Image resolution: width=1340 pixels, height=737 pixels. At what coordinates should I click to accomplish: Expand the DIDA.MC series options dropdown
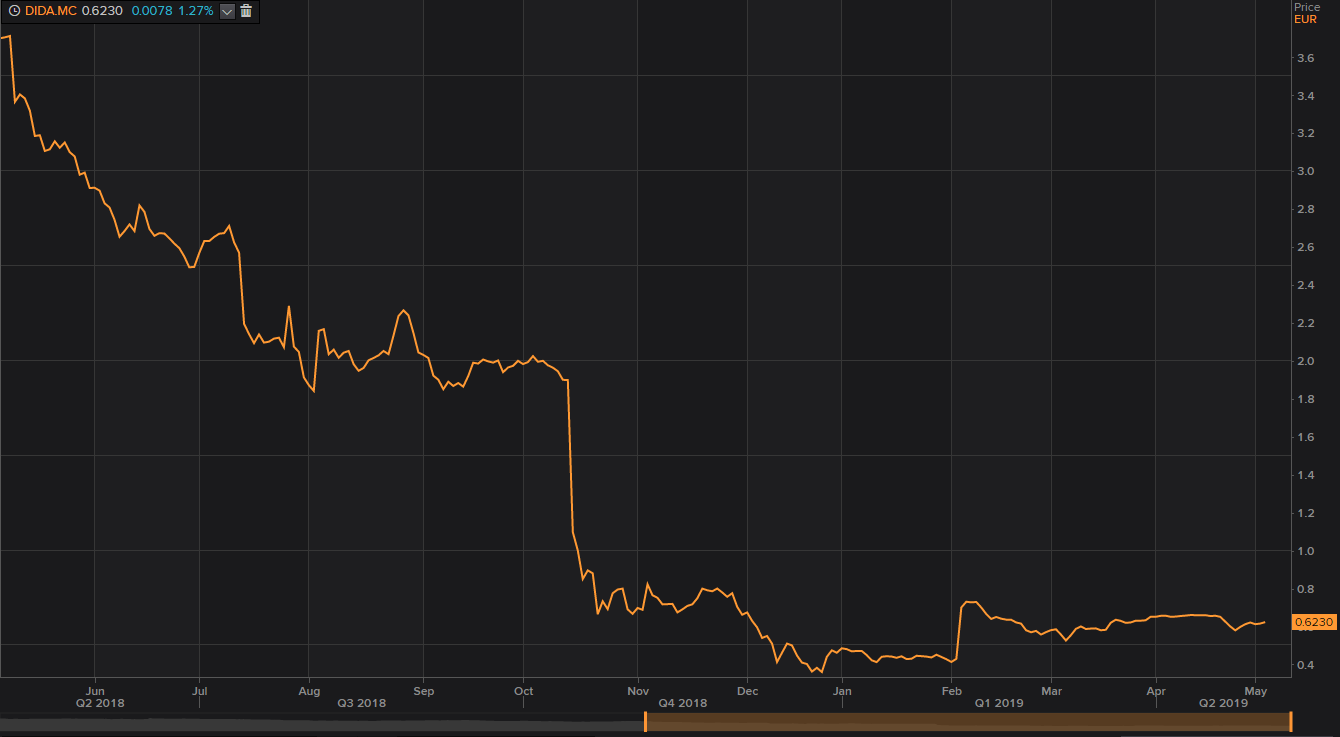[227, 11]
